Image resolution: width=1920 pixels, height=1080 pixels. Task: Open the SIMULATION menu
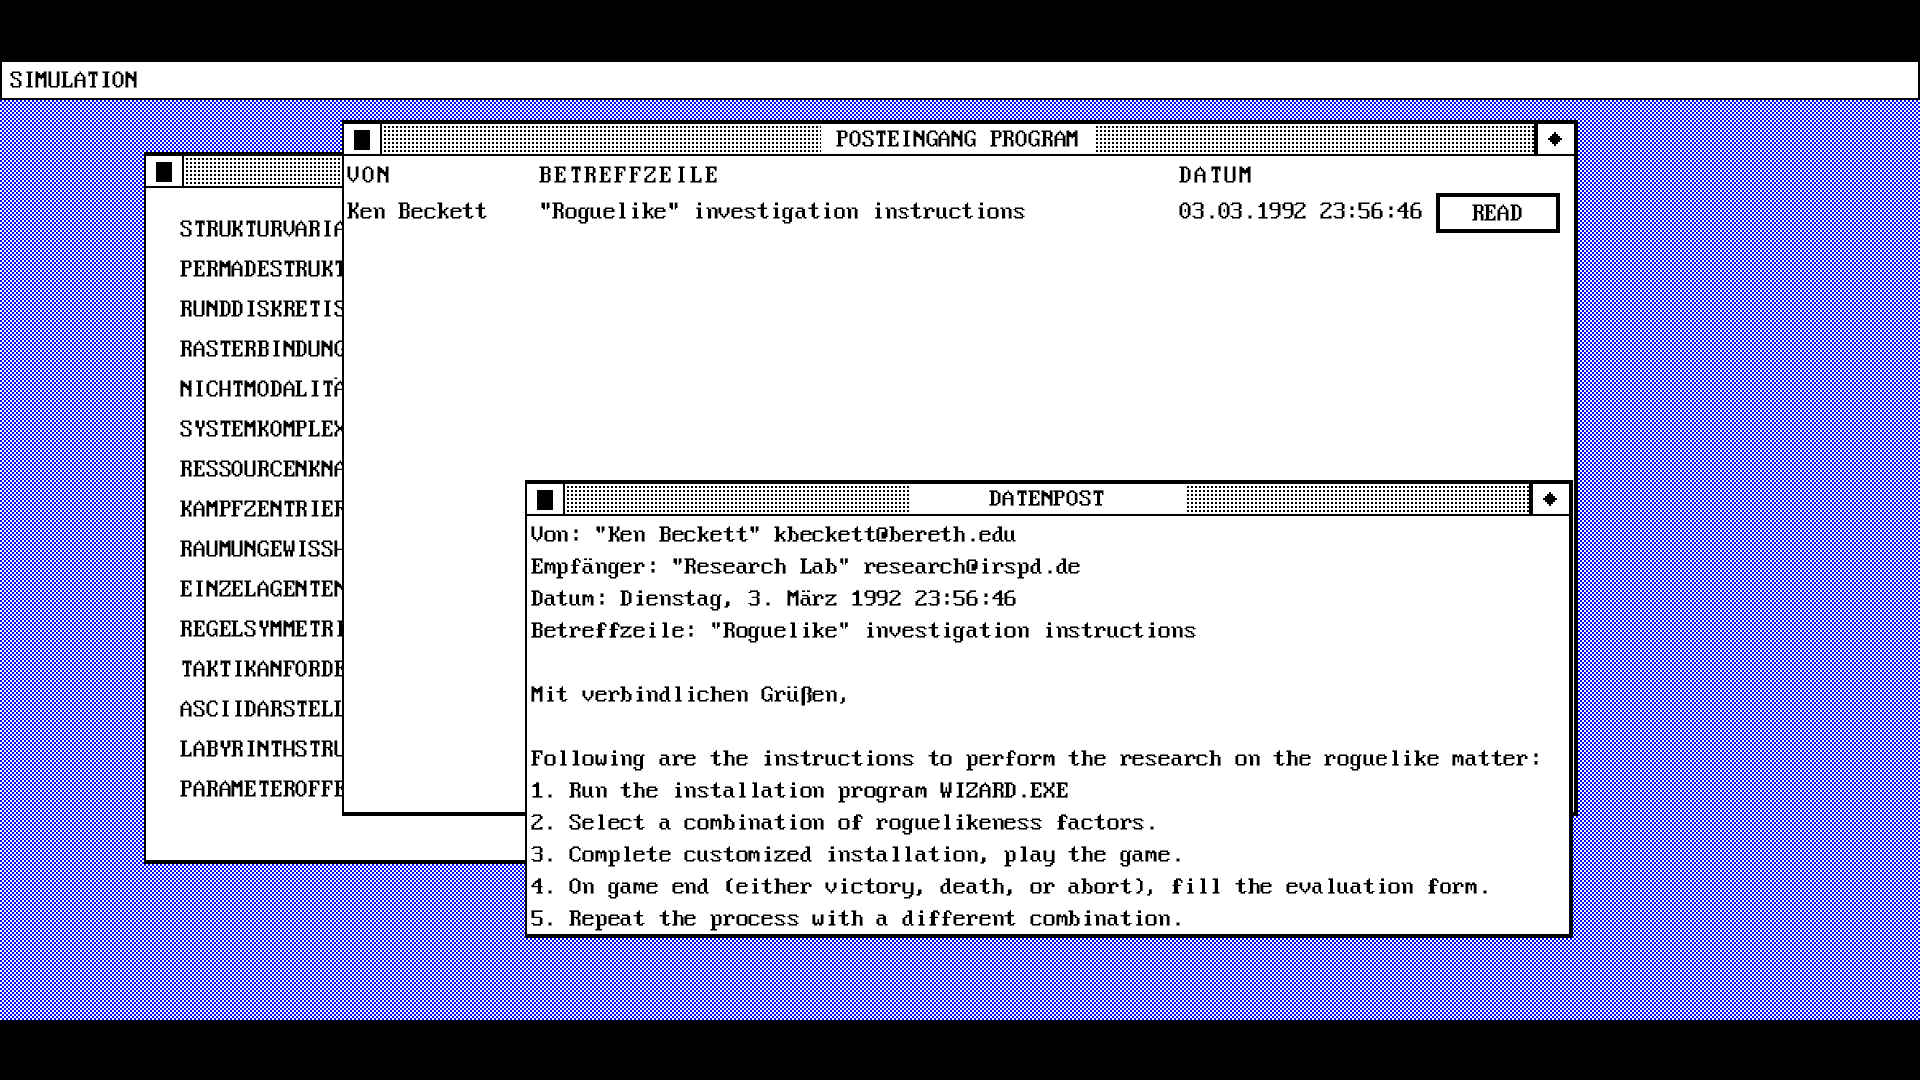73,80
